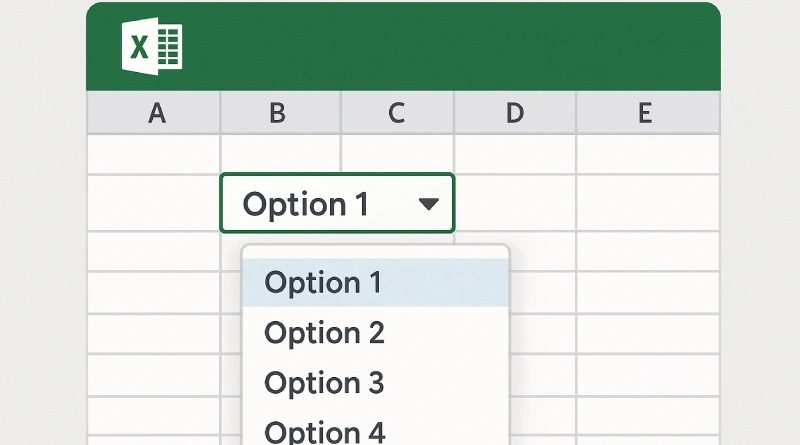This screenshot has width=800, height=445.
Task: Choose Option 2 from the dropdown list
Action: pos(376,333)
